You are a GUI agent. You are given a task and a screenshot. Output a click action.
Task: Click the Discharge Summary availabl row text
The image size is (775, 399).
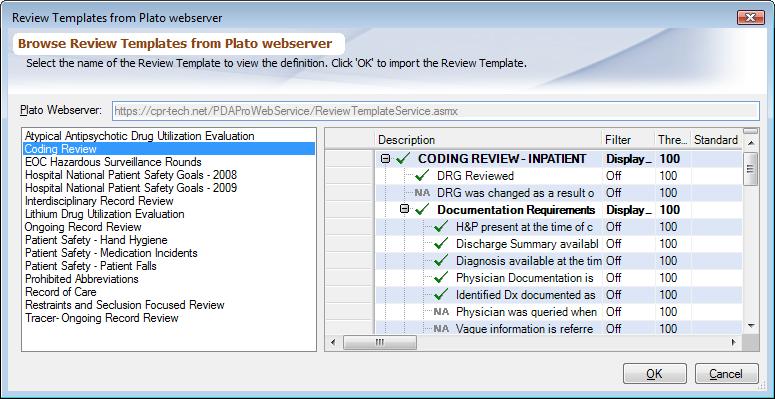(x=527, y=244)
